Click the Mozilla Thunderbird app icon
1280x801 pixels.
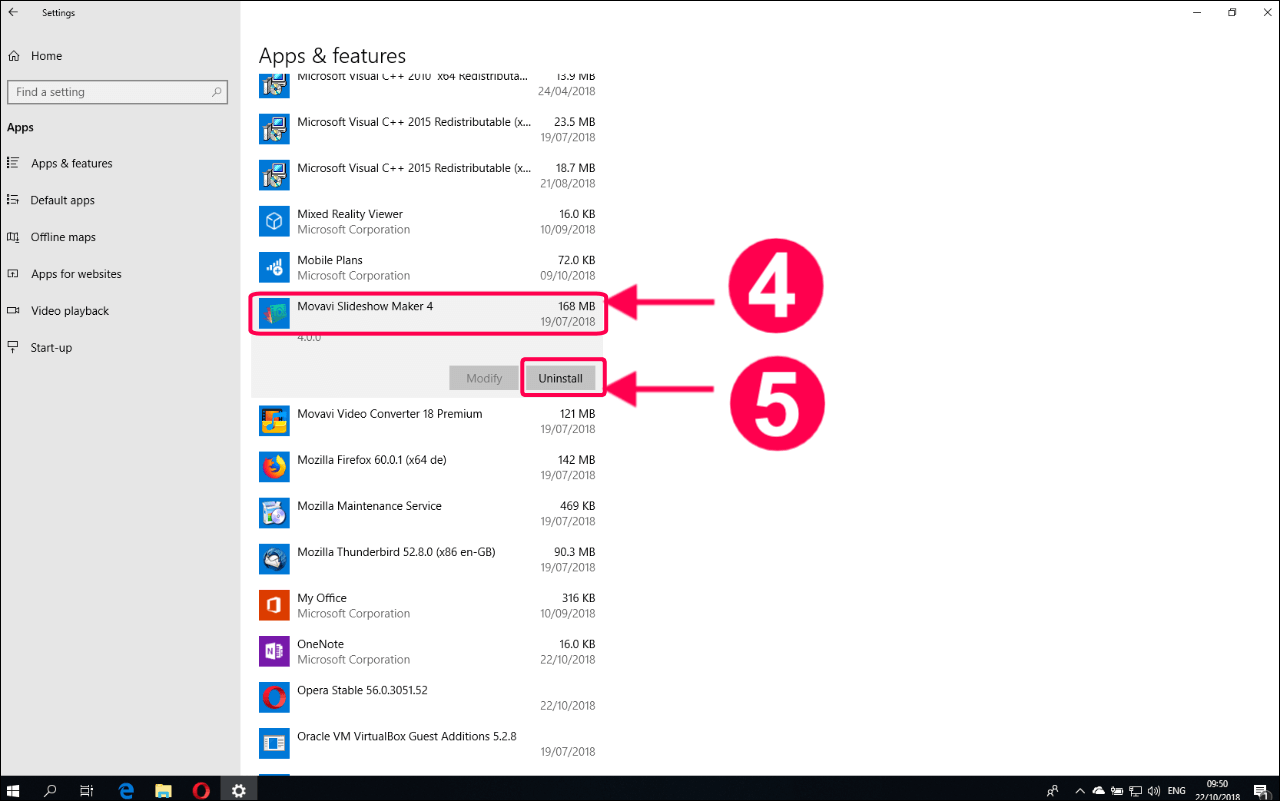tap(274, 559)
